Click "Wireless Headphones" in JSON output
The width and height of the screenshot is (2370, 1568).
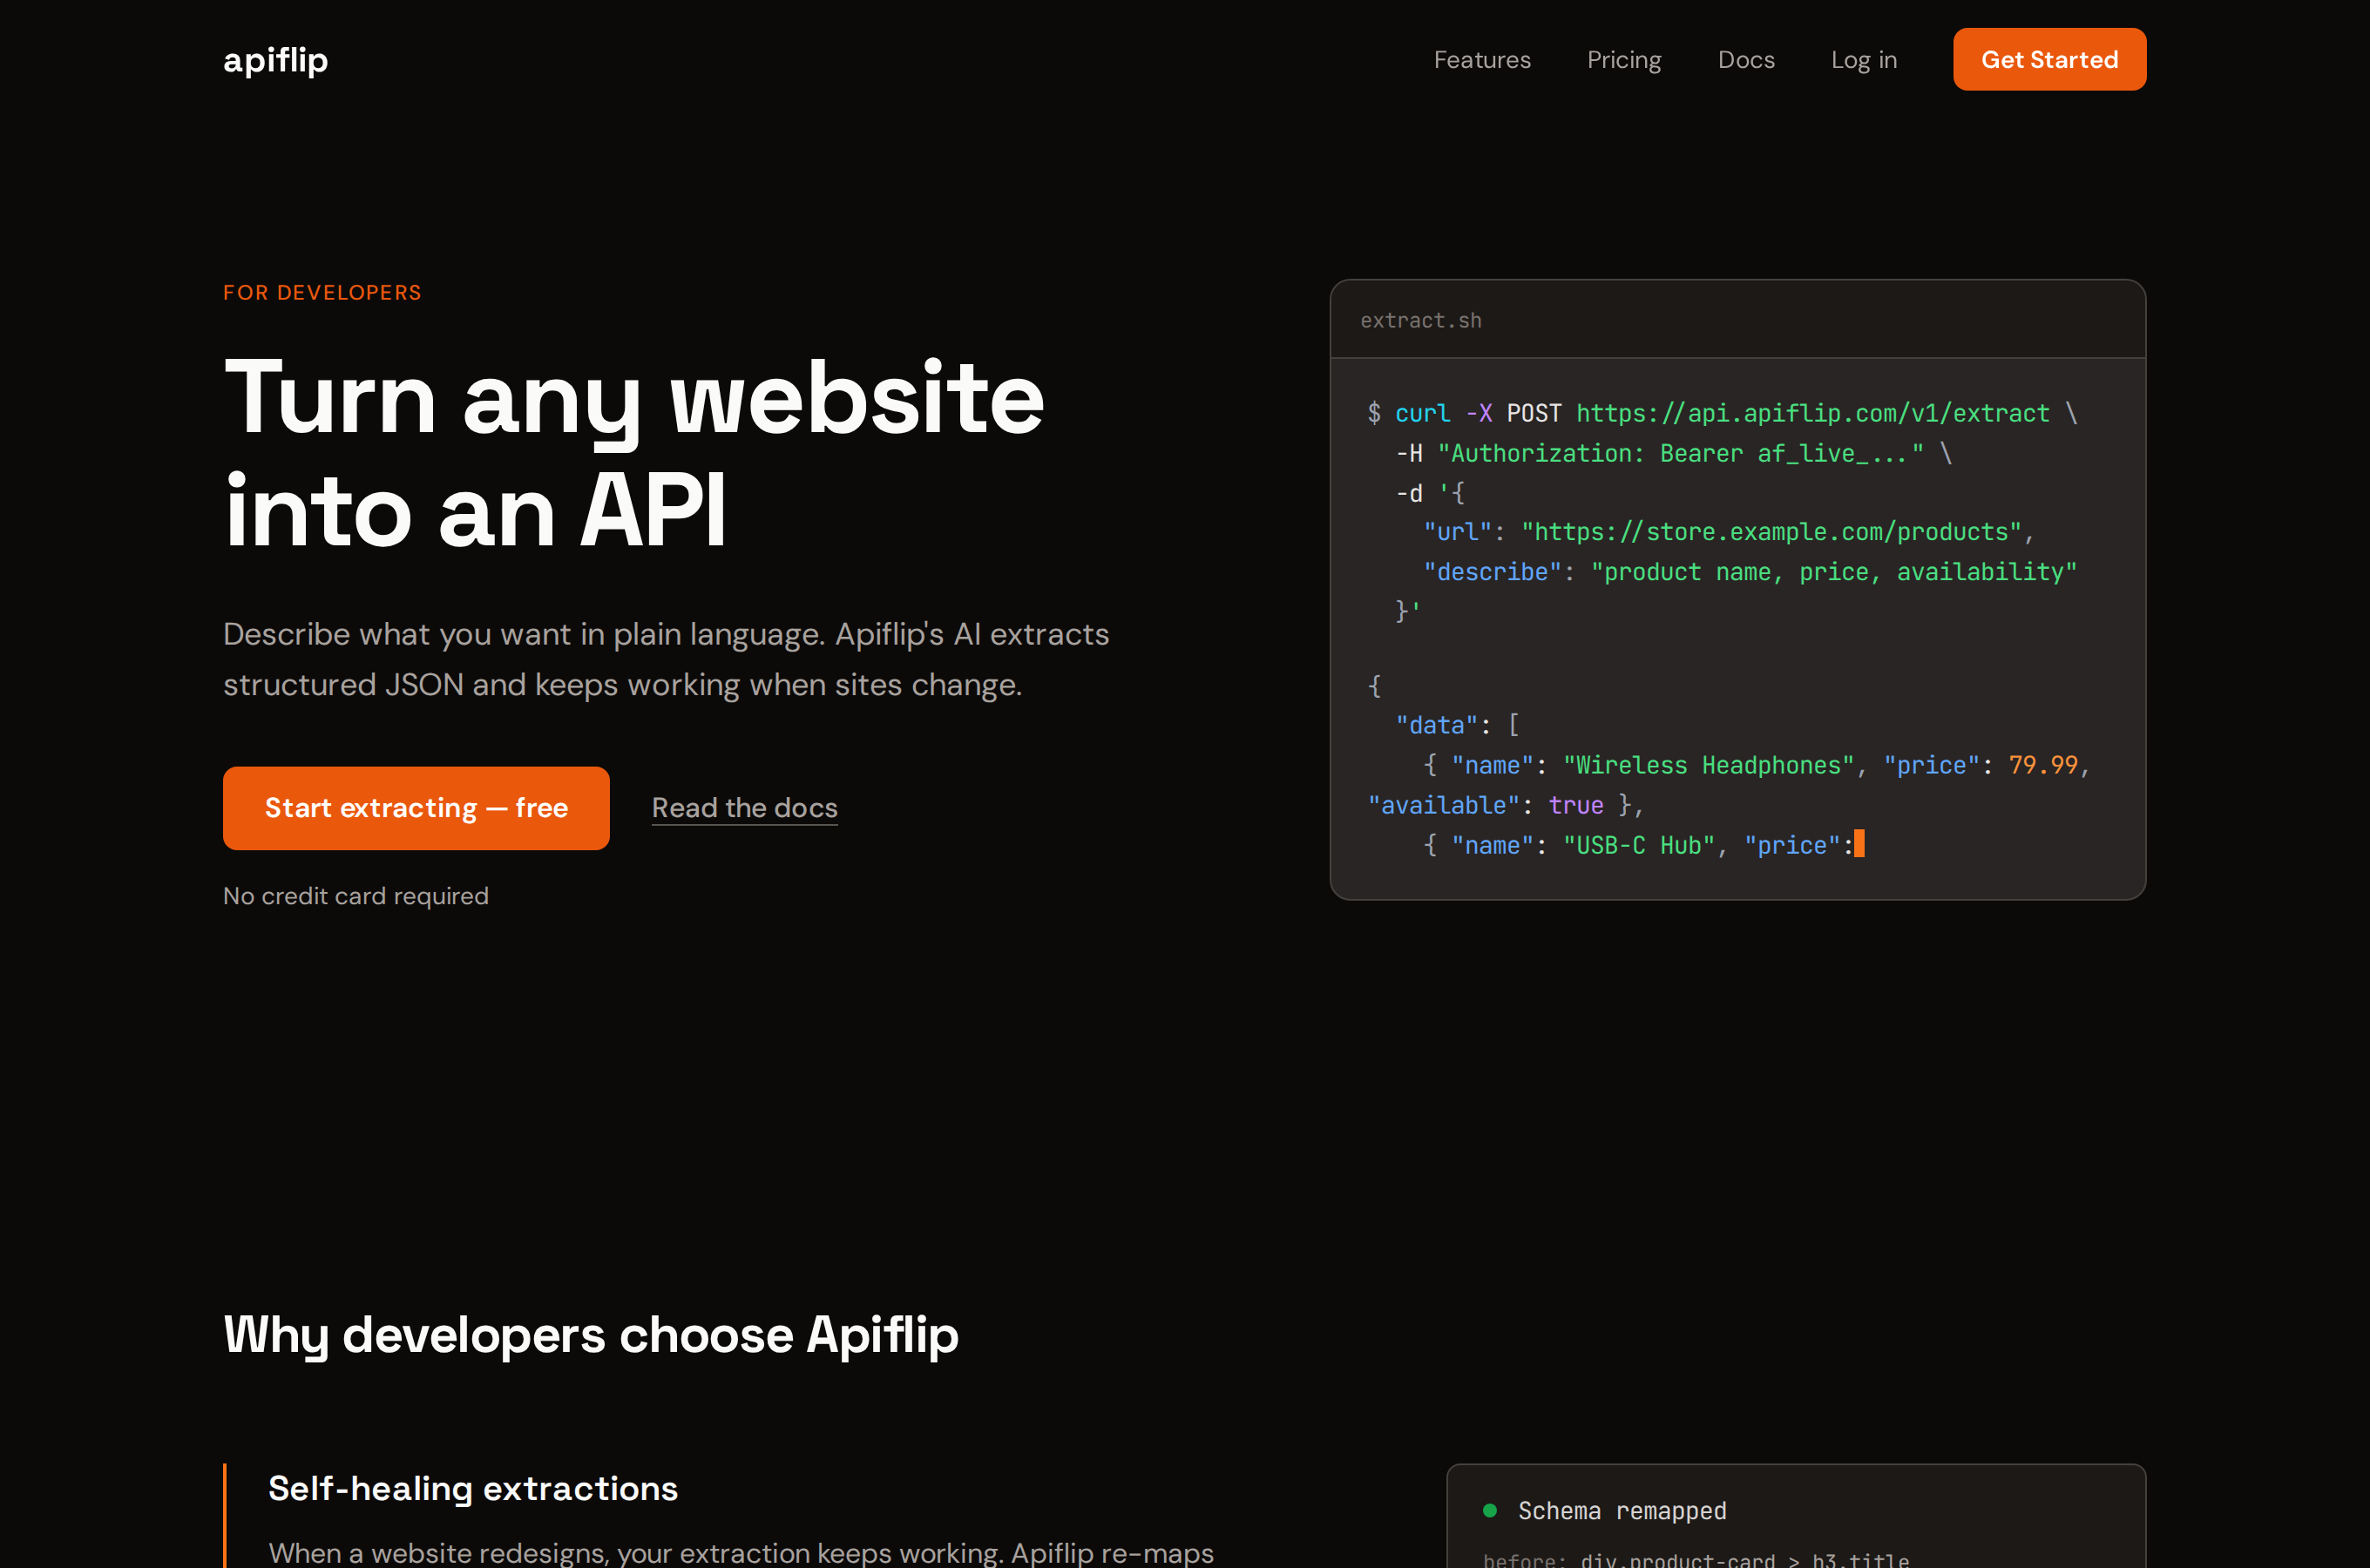(1709, 765)
